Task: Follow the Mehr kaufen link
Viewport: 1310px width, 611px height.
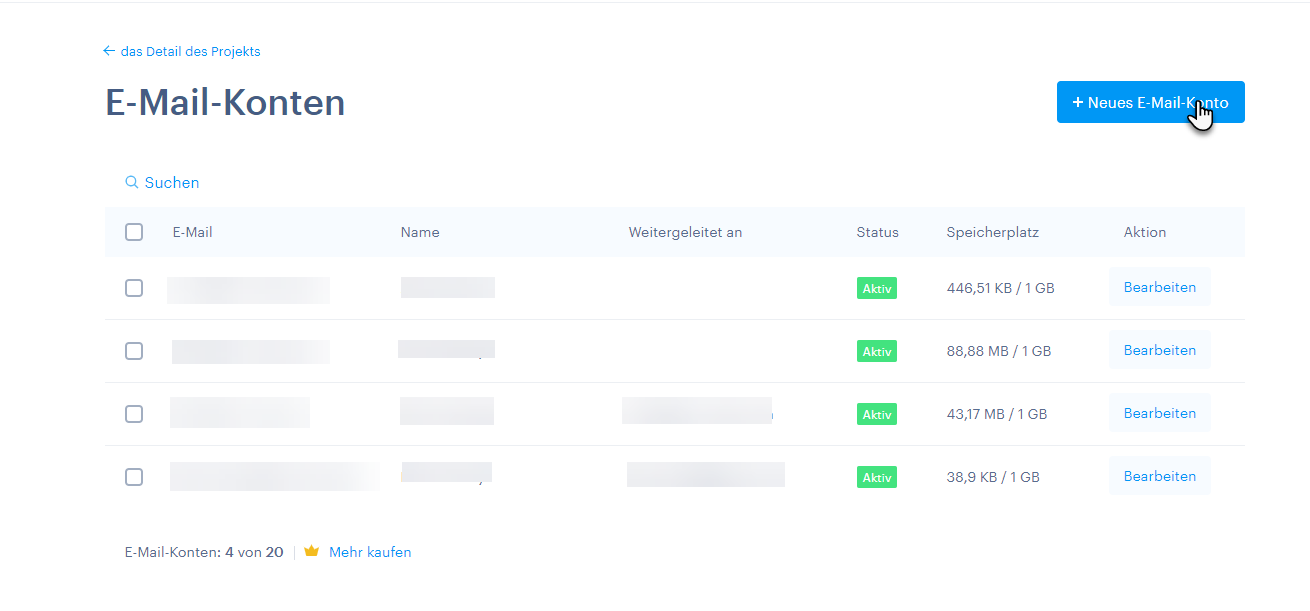Action: [370, 552]
